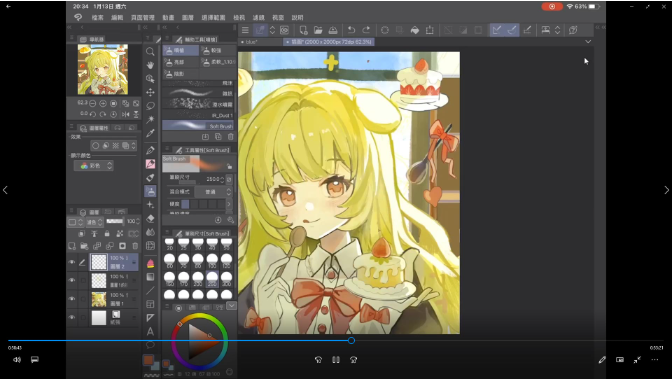Select the Soft Brush sub tool
This screenshot has width=672, height=379.
198,126
